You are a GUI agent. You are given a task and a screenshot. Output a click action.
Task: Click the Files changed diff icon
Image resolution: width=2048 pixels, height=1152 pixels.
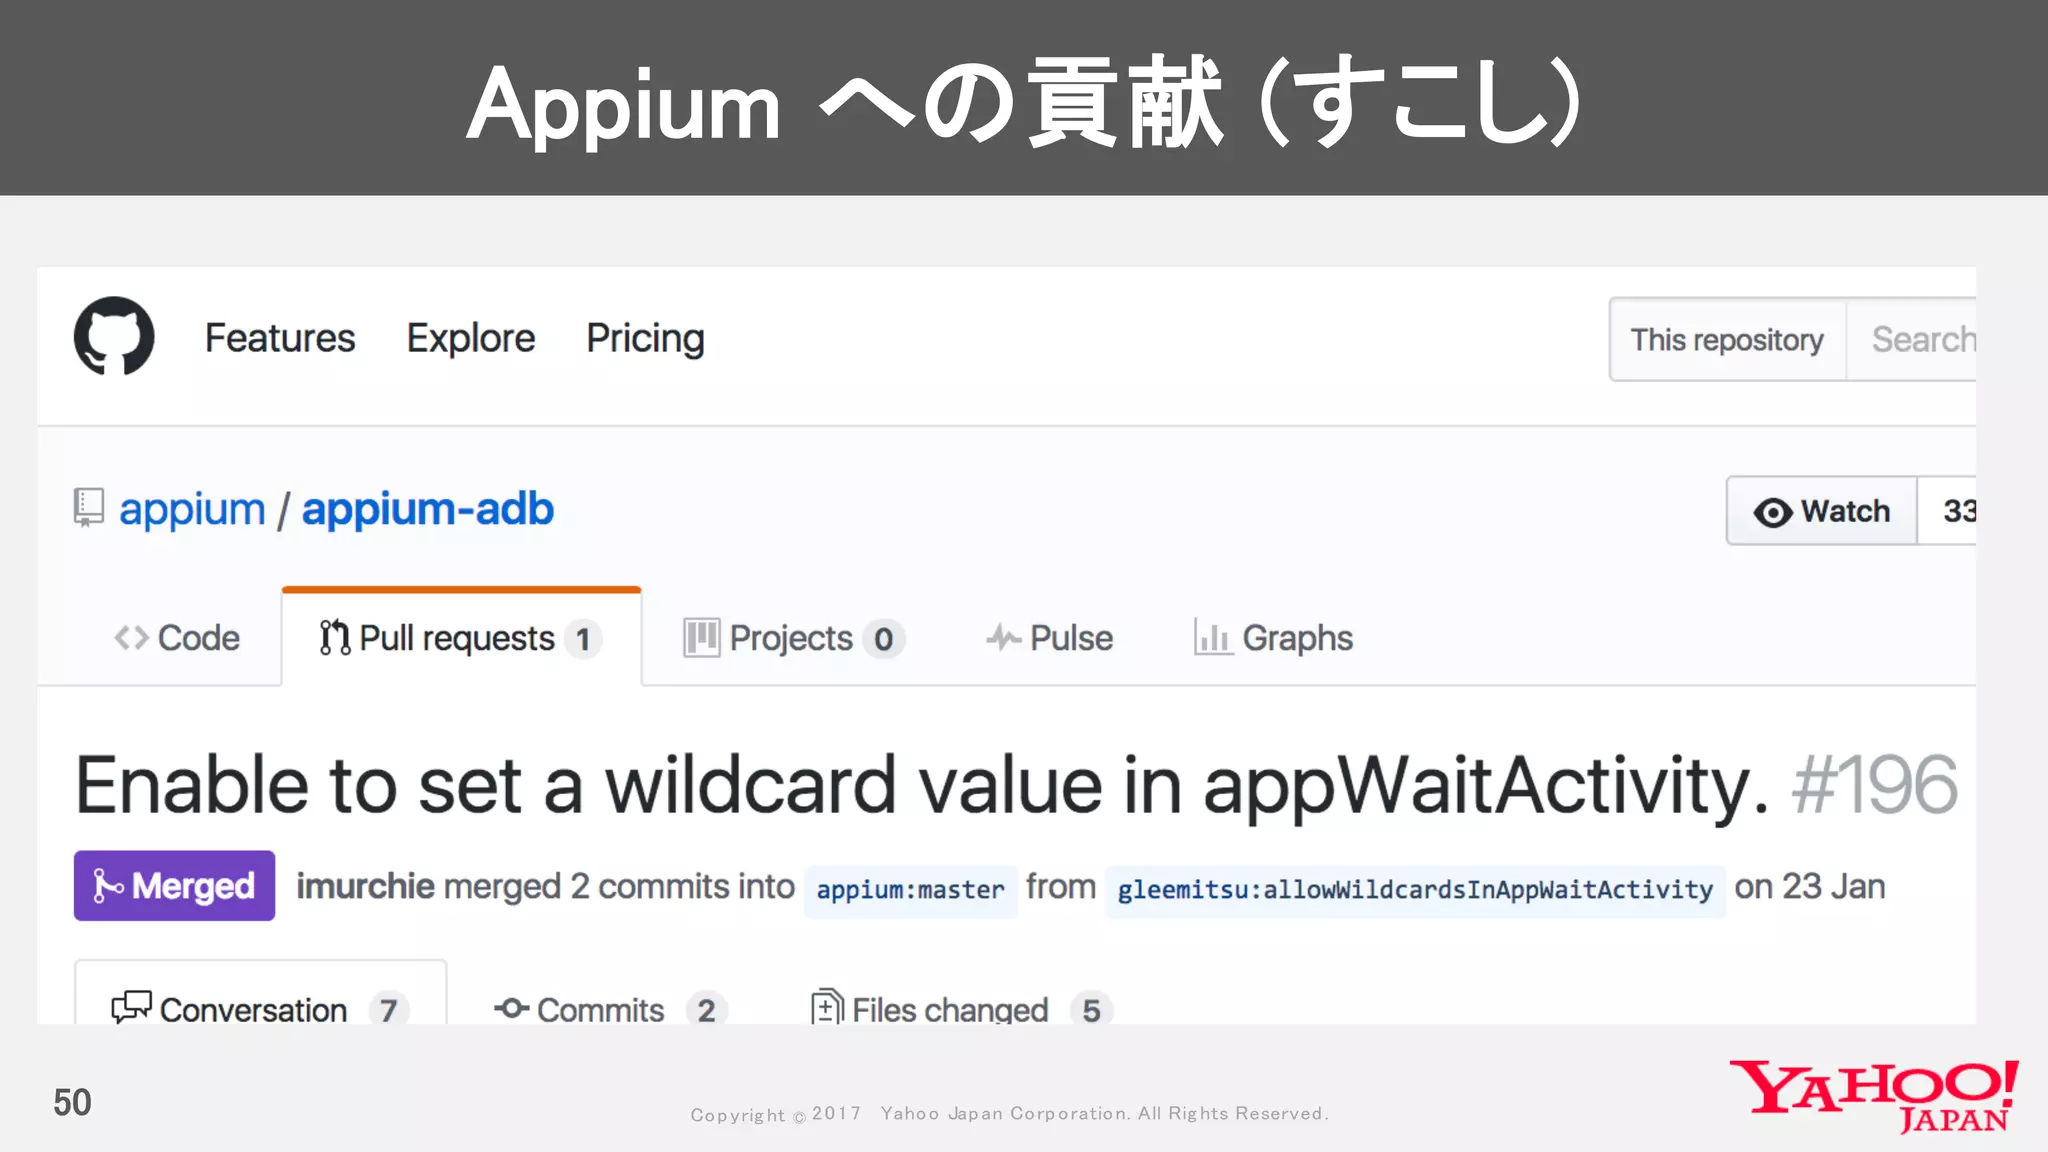pyautogui.click(x=827, y=1006)
